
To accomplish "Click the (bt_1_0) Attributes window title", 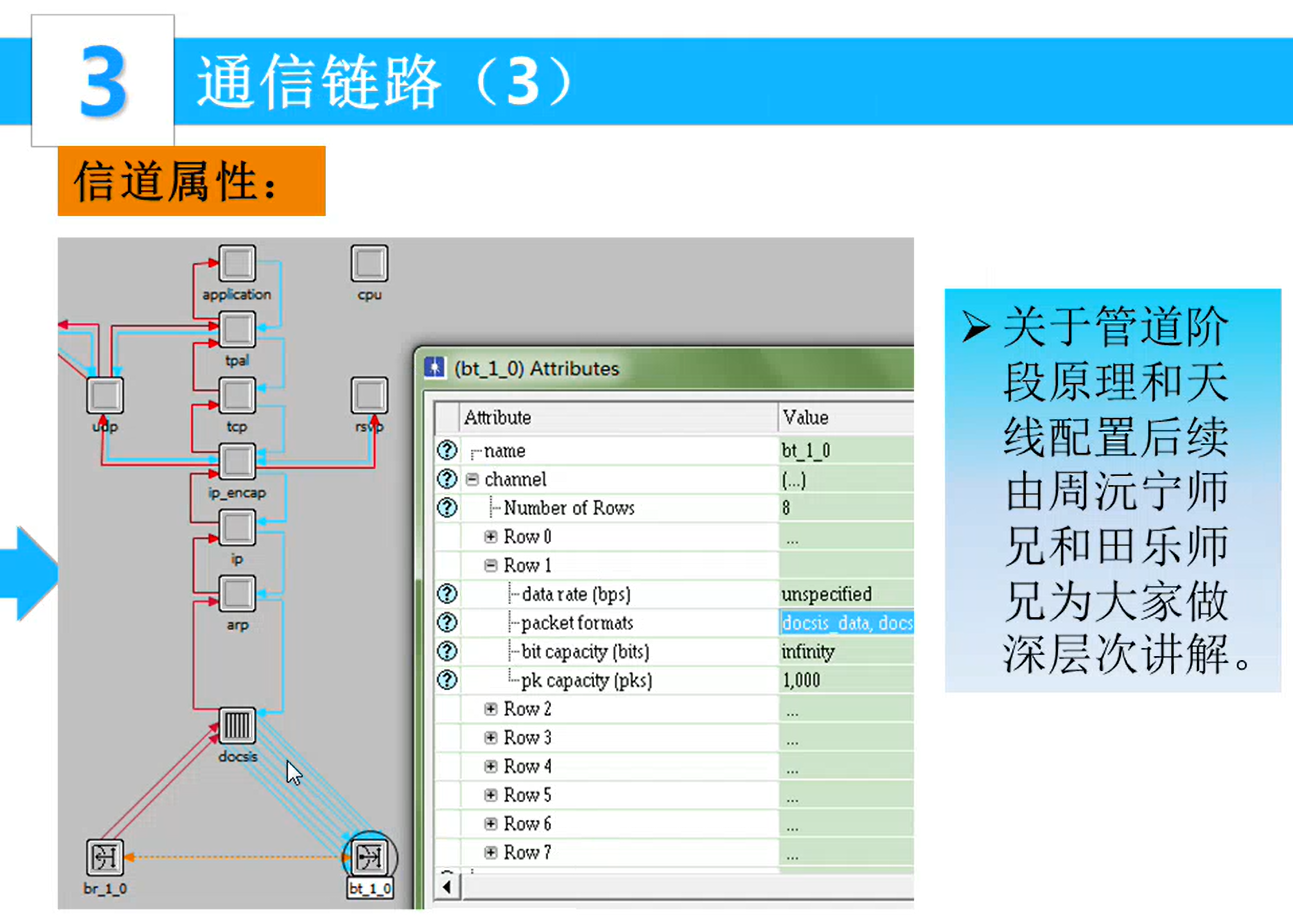I will point(536,368).
